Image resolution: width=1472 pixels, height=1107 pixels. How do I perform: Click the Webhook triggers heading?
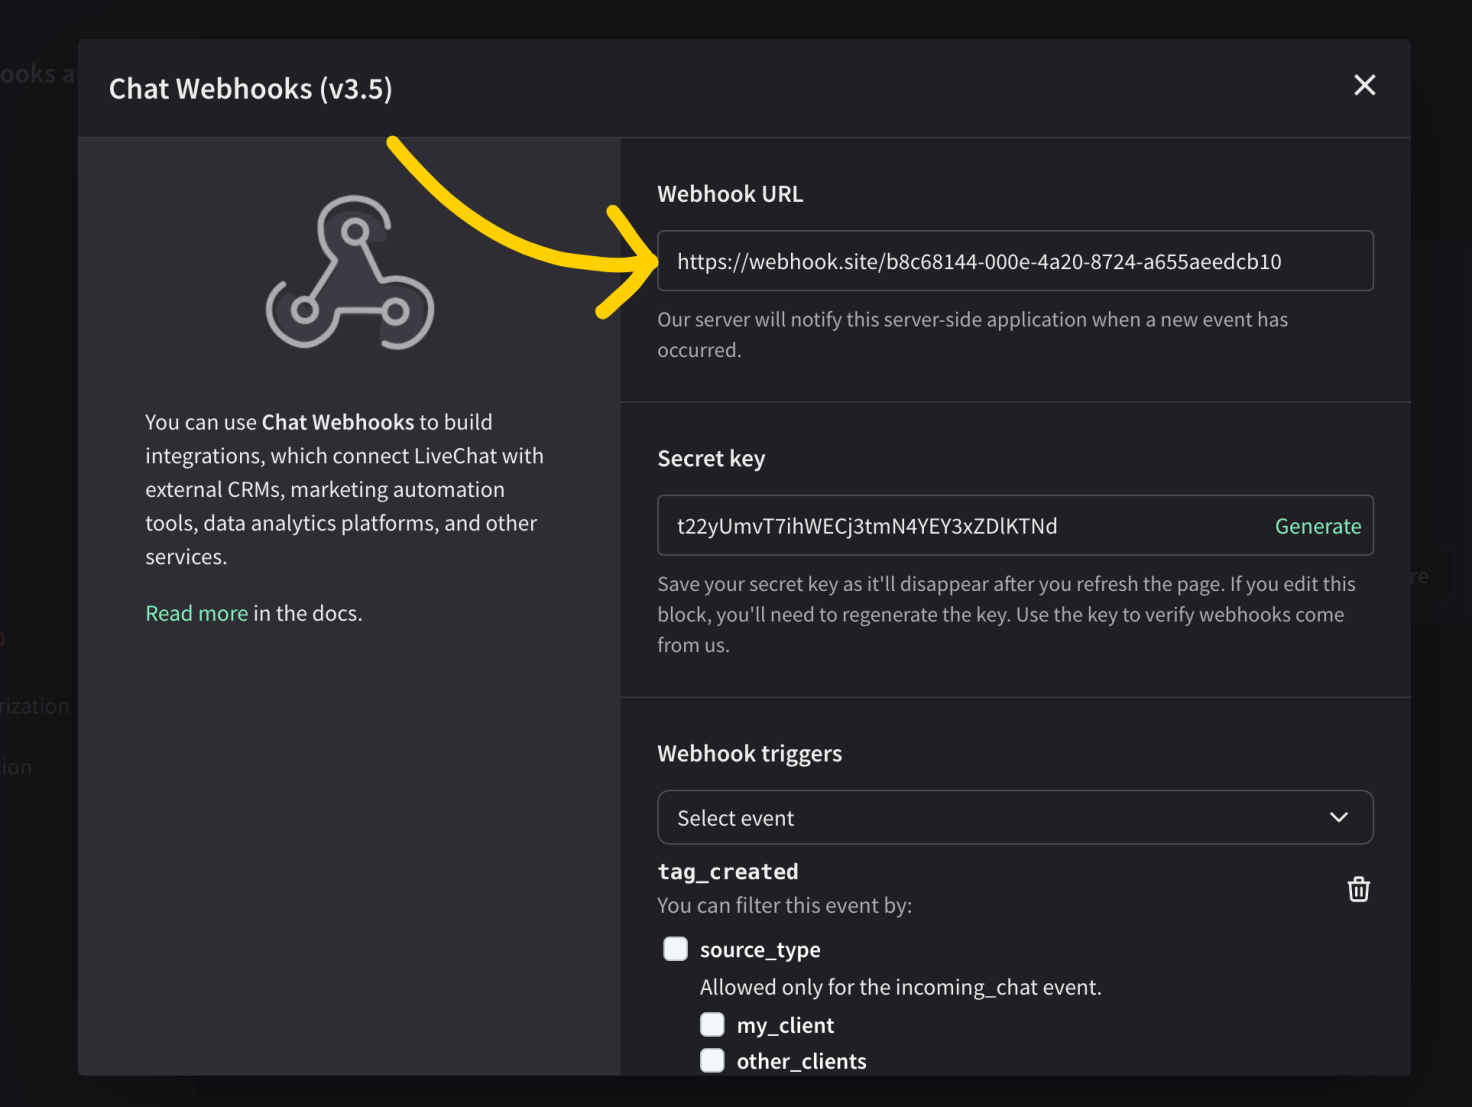click(750, 754)
